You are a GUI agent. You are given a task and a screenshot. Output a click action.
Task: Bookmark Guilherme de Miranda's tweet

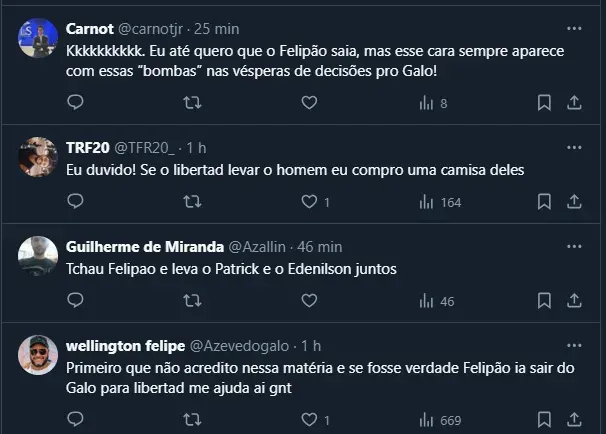[x=544, y=300]
